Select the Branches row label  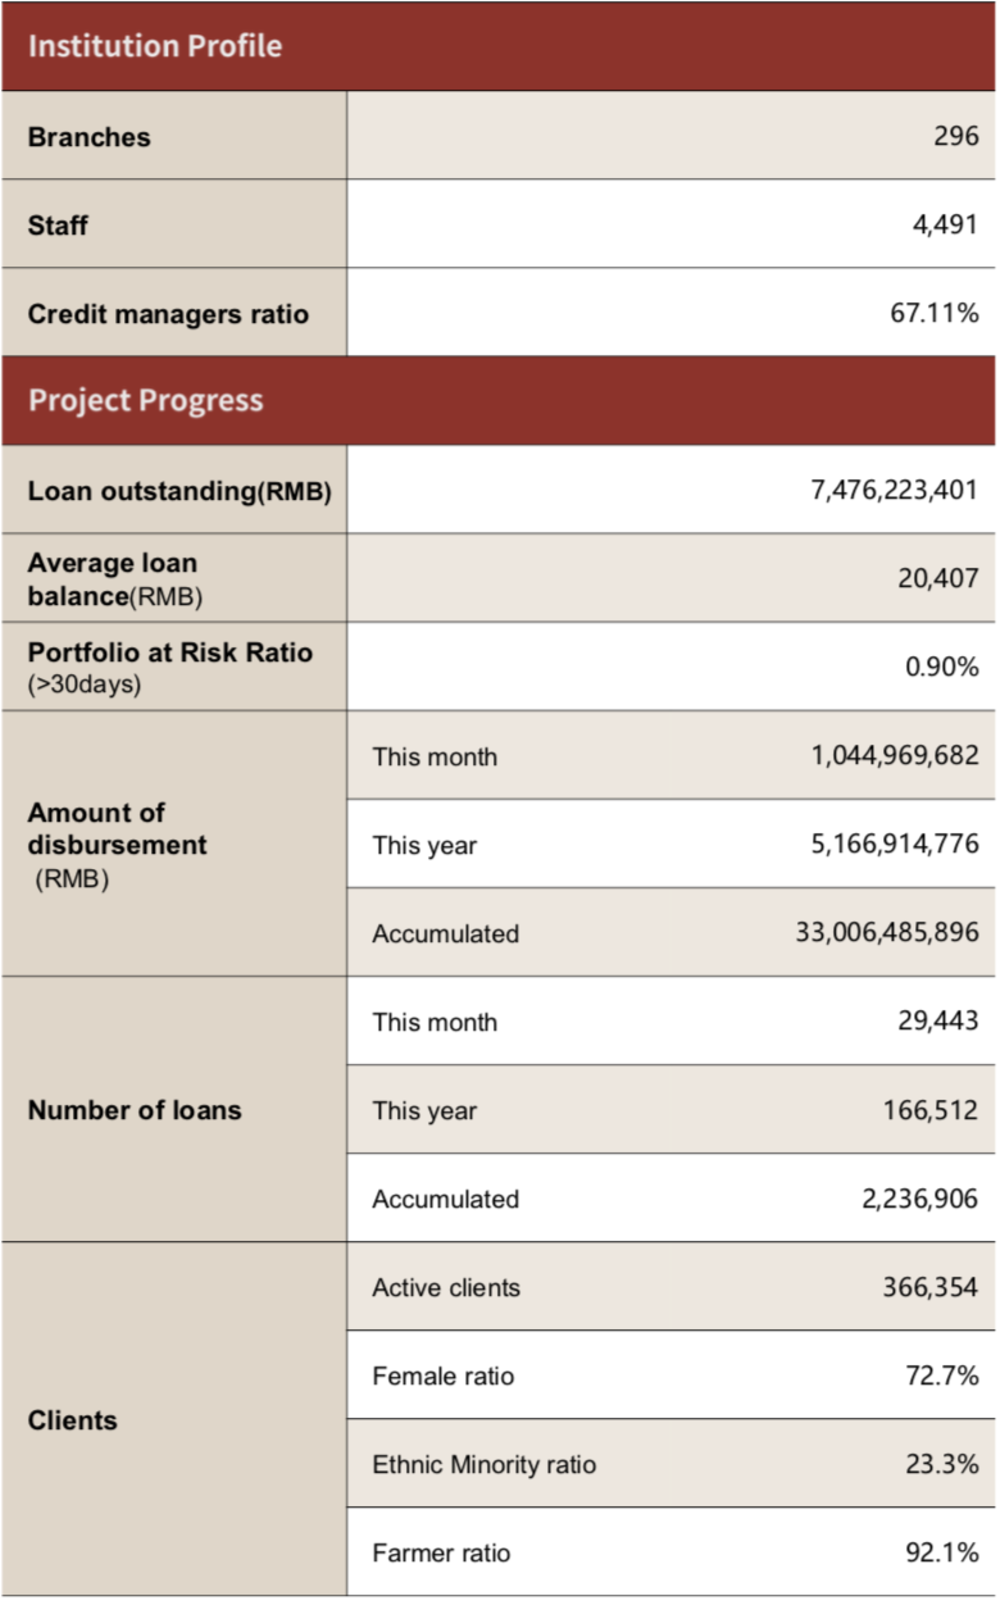[x=89, y=137]
